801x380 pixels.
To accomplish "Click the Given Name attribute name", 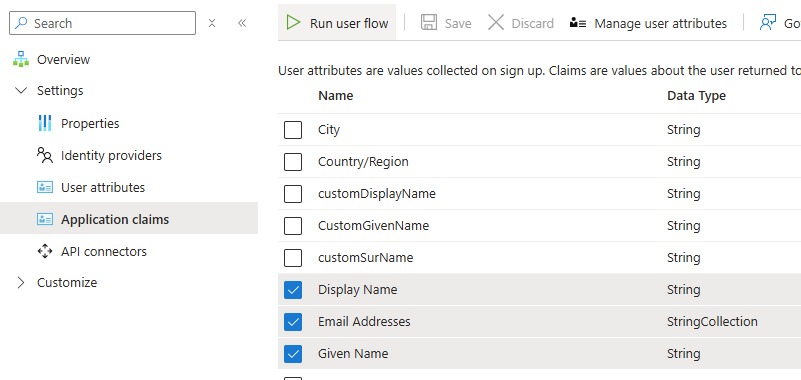I will click(353, 353).
